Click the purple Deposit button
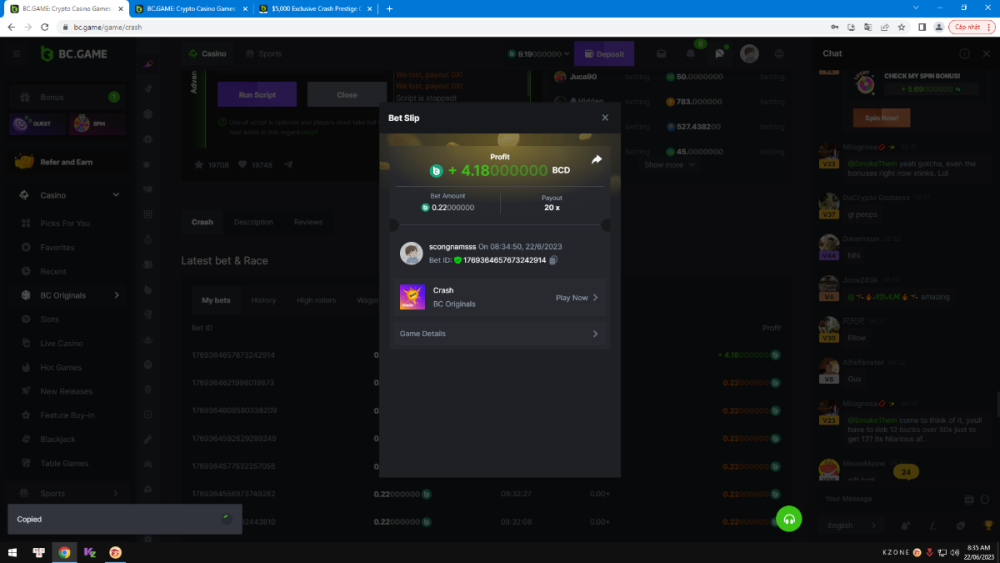1000x563 pixels. pyautogui.click(x=604, y=54)
